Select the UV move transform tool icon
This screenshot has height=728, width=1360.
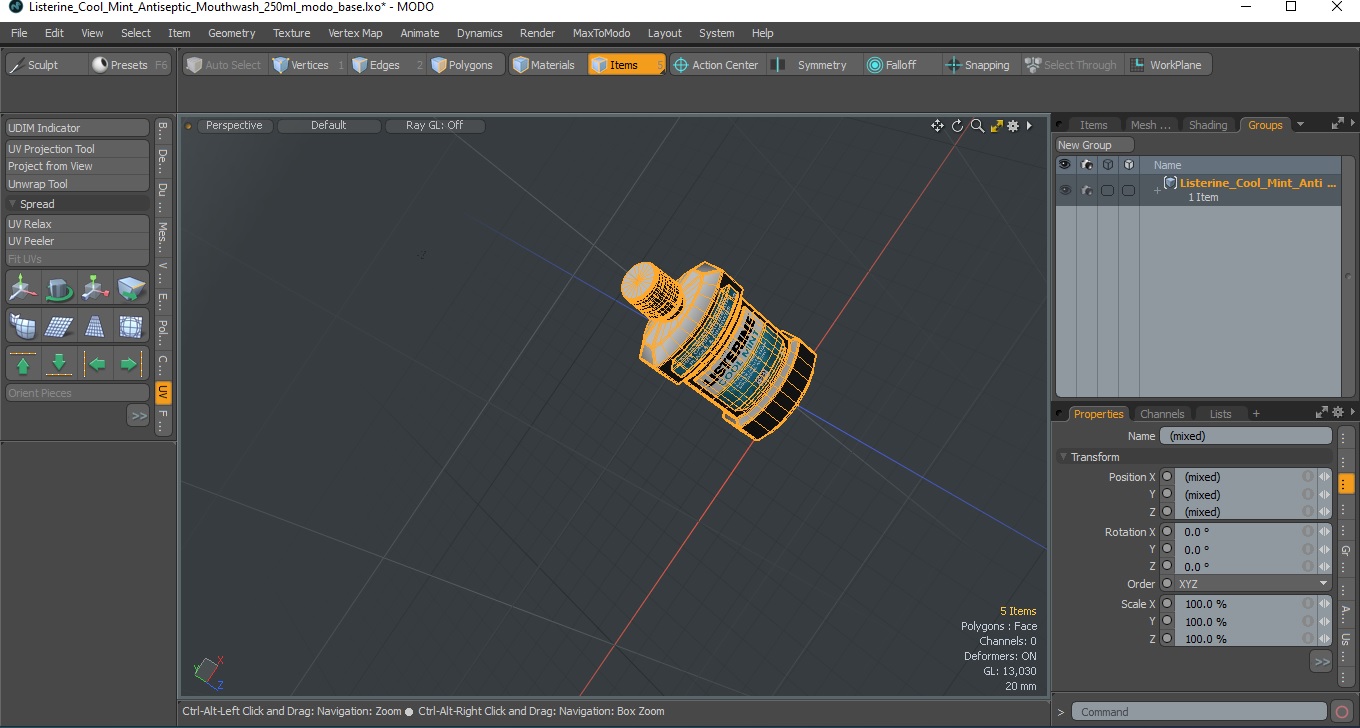23,289
